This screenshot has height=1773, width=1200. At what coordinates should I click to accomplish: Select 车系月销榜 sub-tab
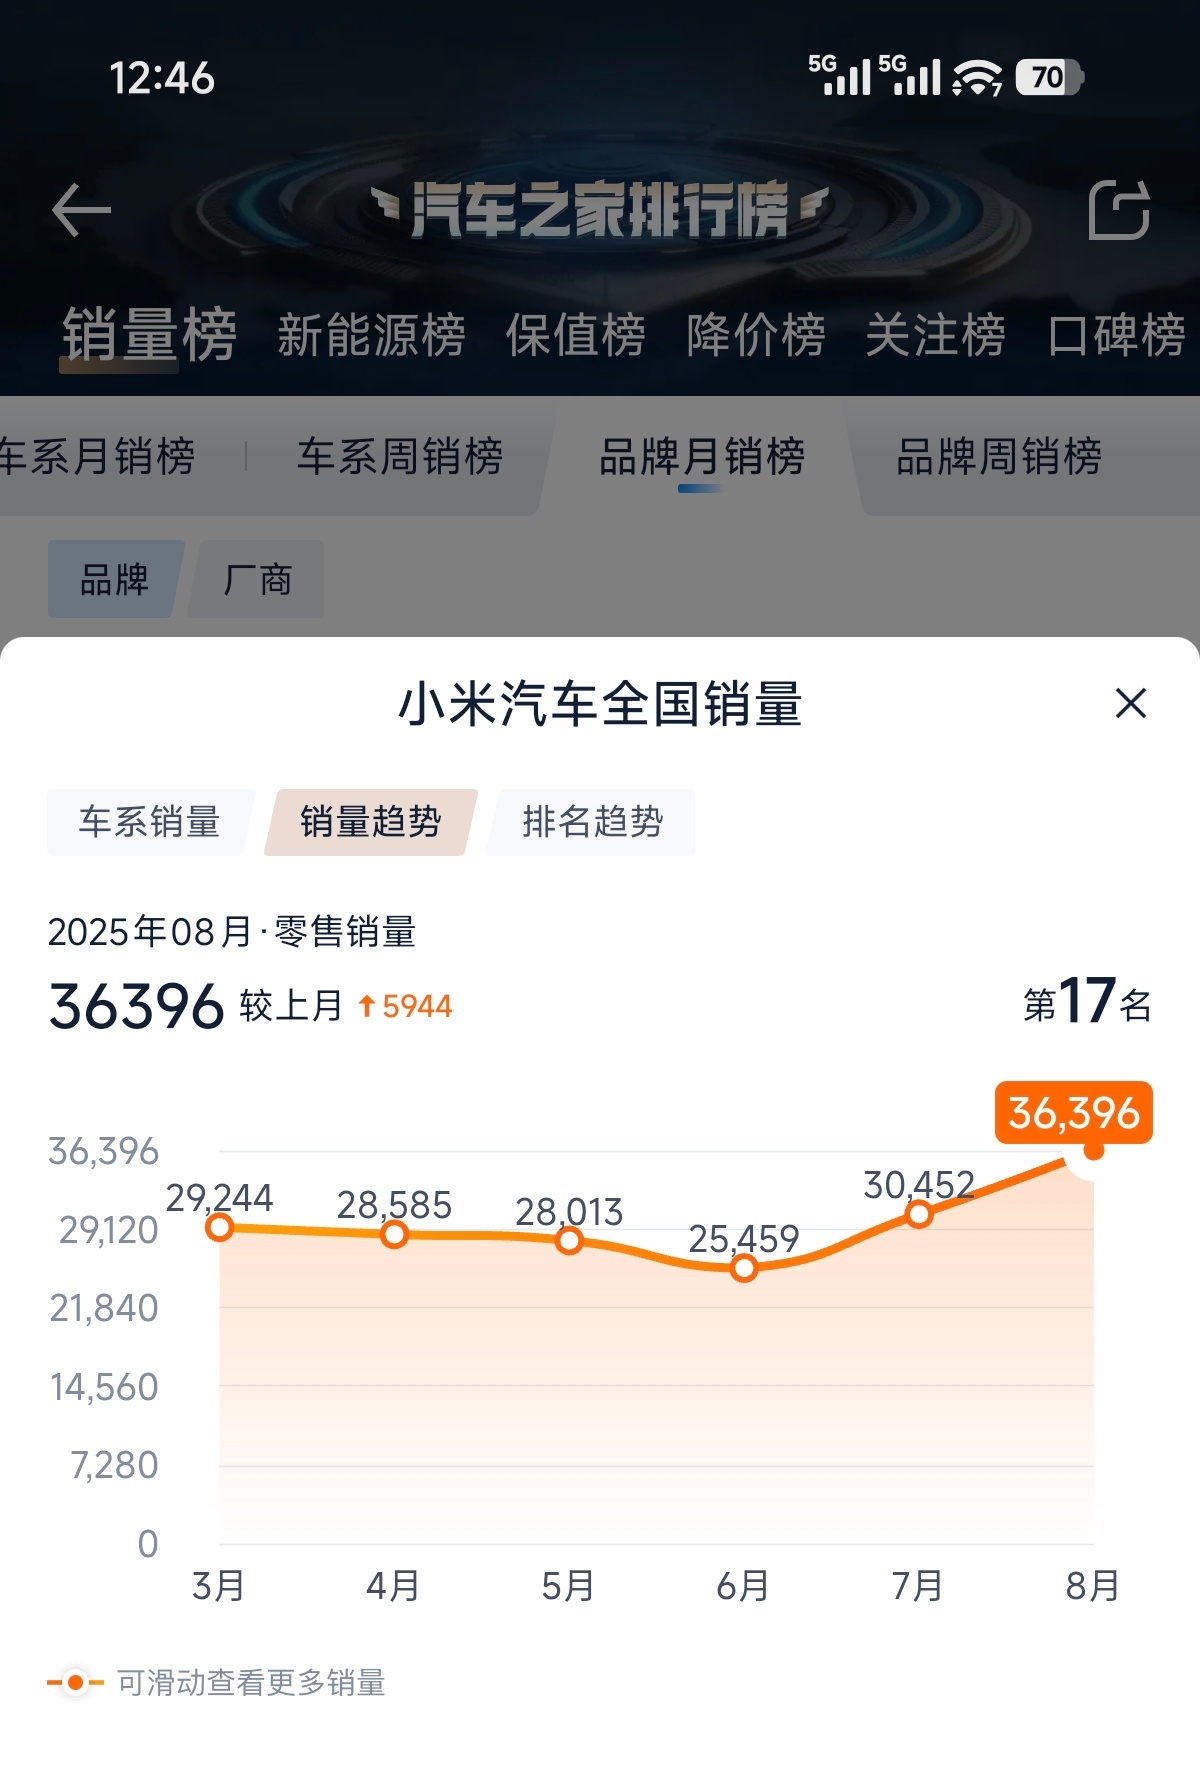click(x=97, y=457)
